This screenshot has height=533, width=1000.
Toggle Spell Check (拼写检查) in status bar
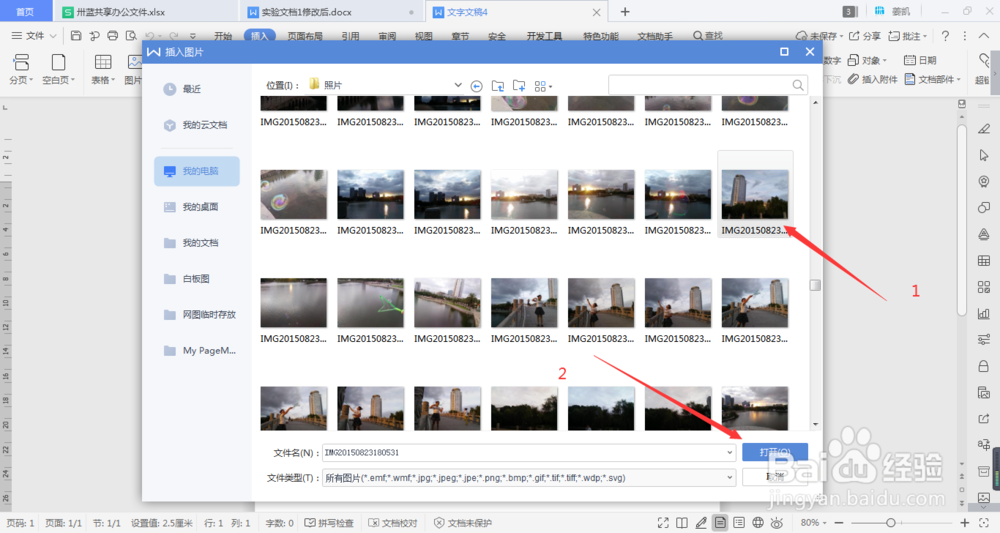click(328, 523)
